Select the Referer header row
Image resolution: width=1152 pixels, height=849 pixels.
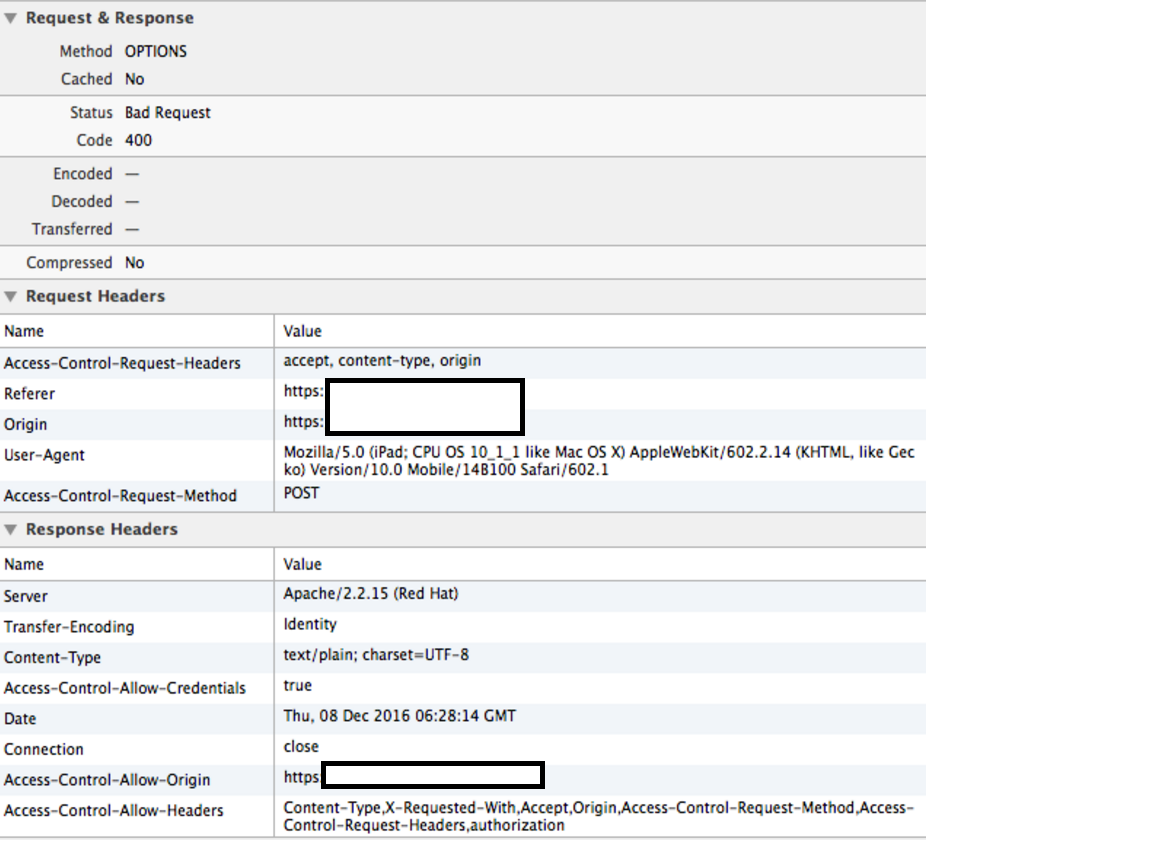tap(30, 393)
